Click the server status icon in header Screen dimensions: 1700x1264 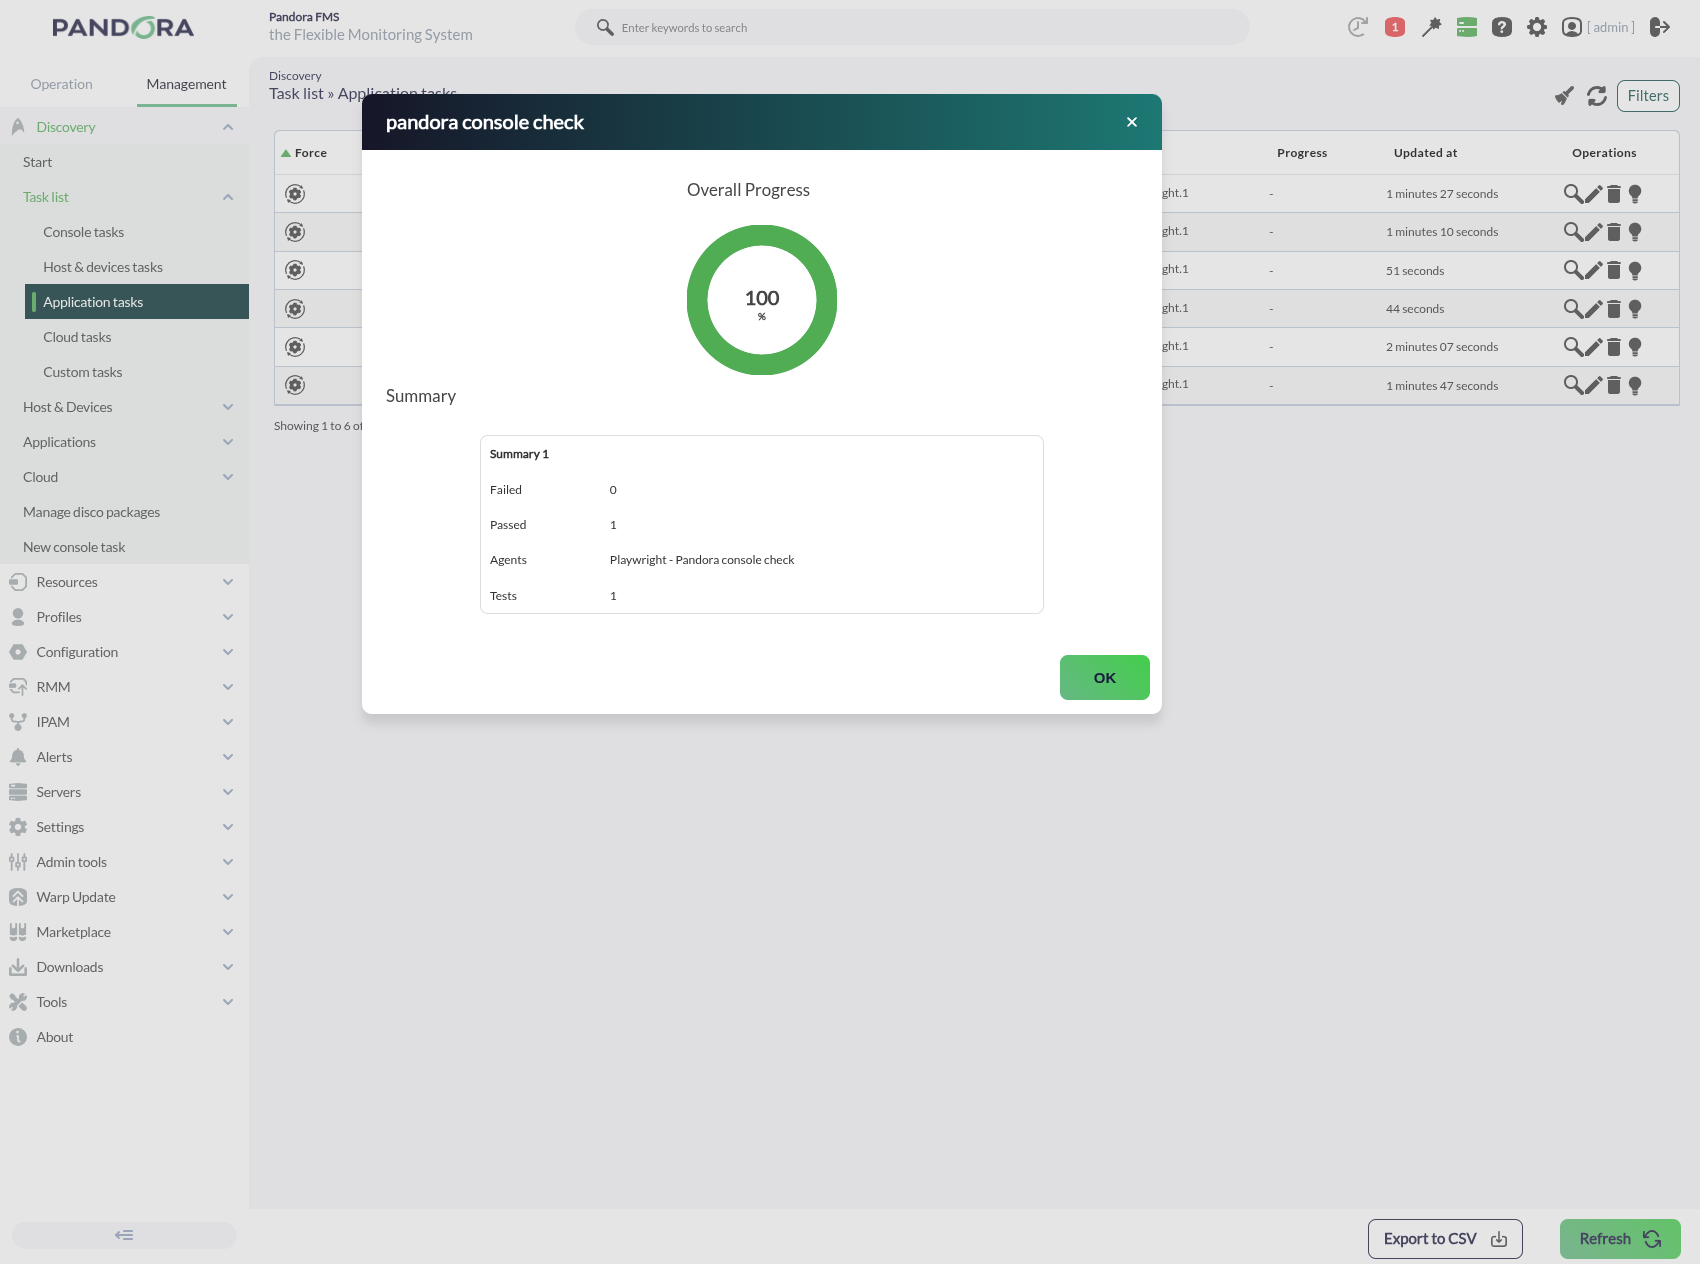[1467, 27]
